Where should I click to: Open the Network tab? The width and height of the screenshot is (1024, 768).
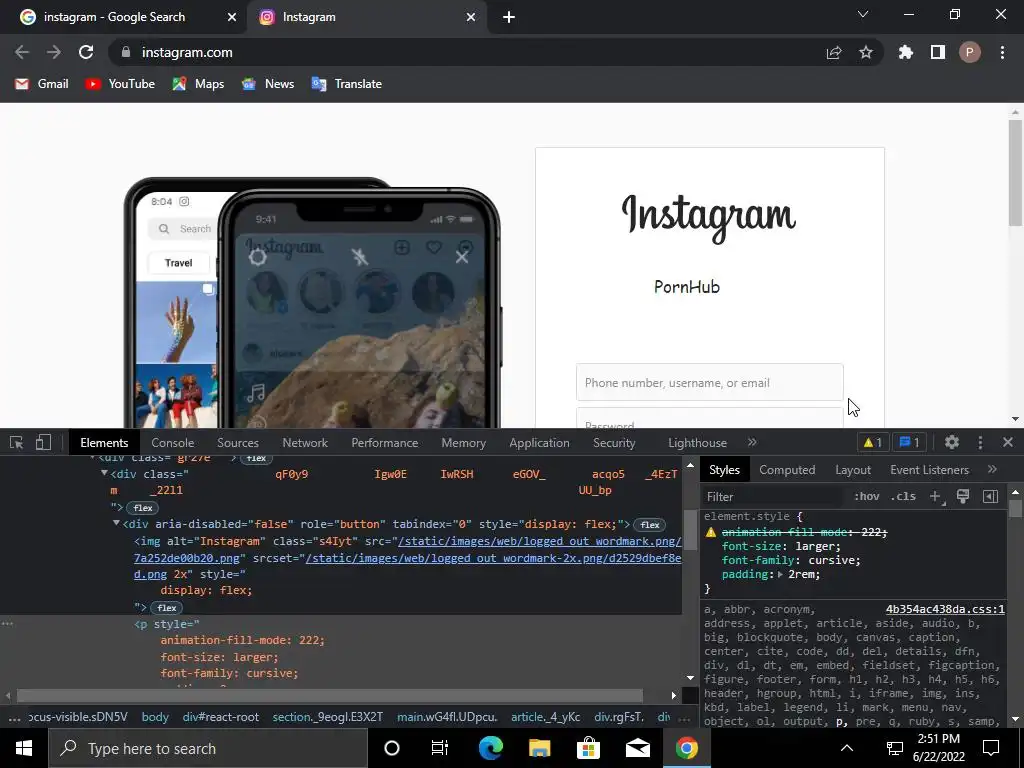click(x=305, y=443)
